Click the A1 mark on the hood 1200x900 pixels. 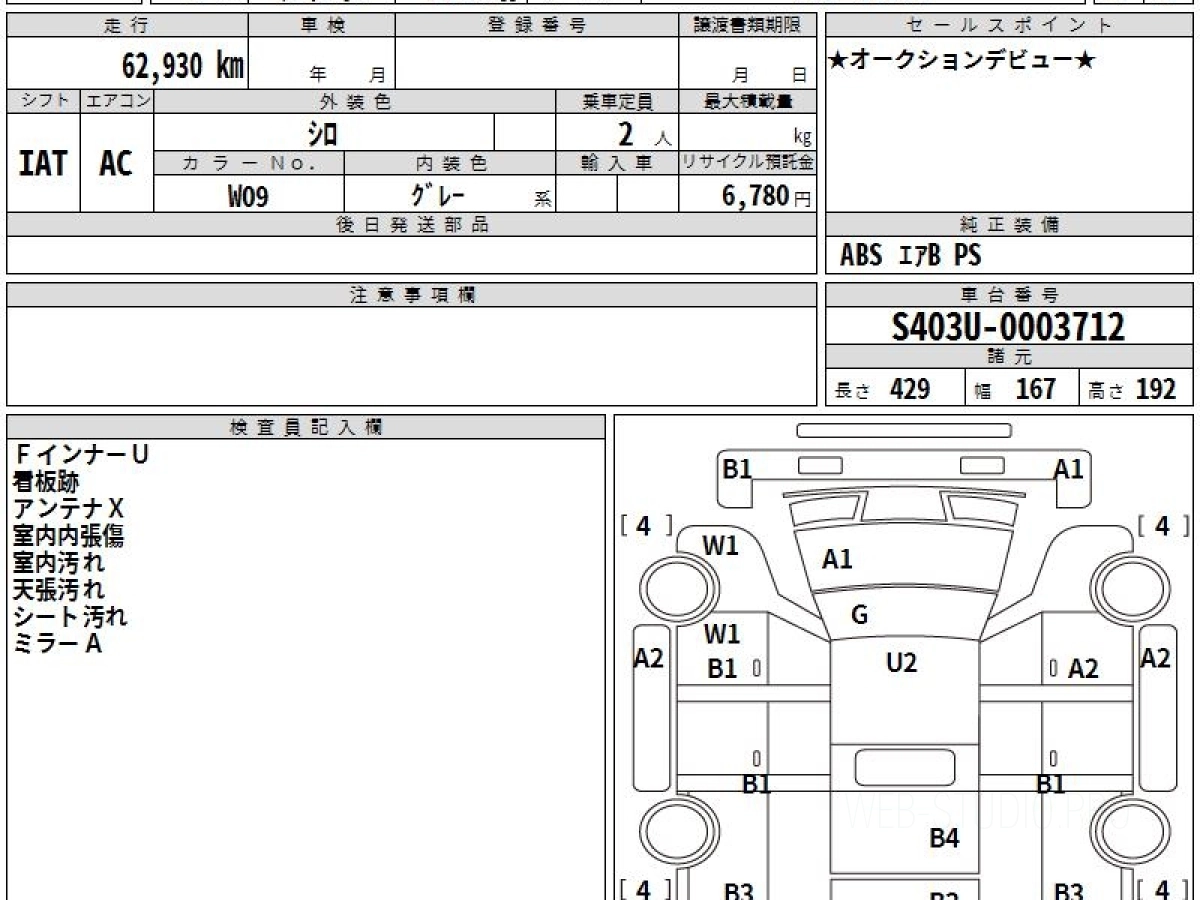(x=837, y=560)
